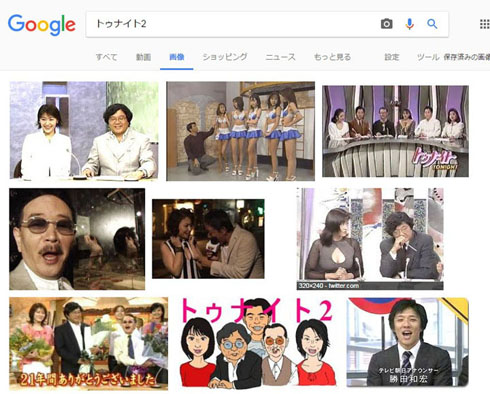Open the トゥナイト2 cartoon illustration
Image resolution: width=490 pixels, height=394 pixels.
tap(258, 343)
